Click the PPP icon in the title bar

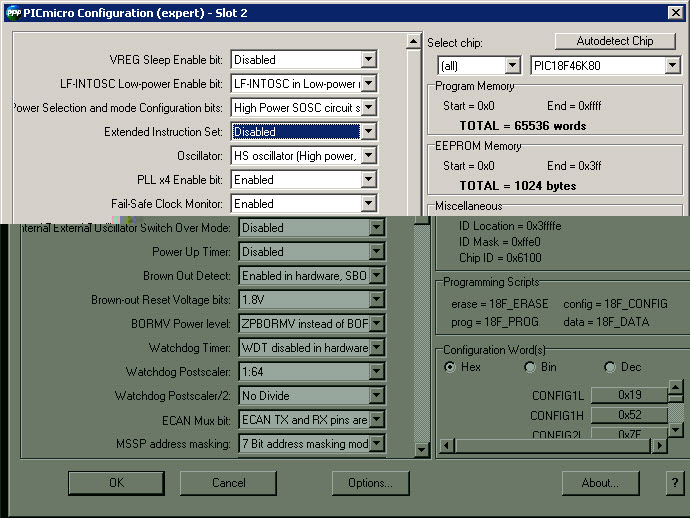tap(14, 13)
